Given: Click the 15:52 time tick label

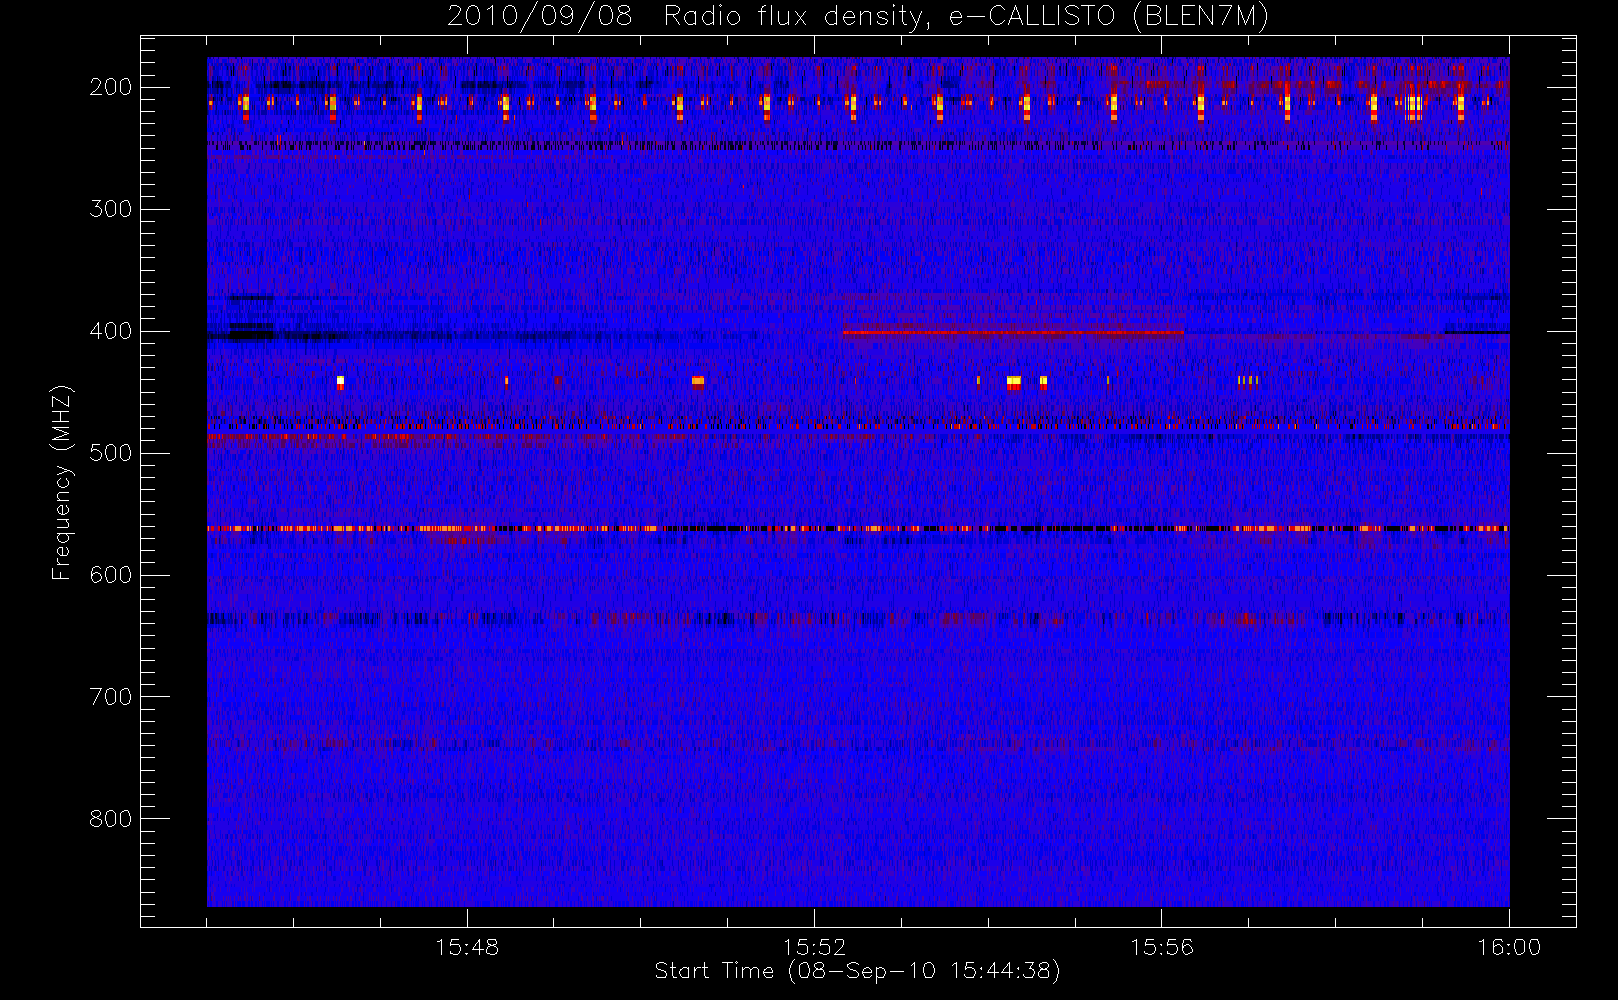Looking at the screenshot, I should click(814, 947).
